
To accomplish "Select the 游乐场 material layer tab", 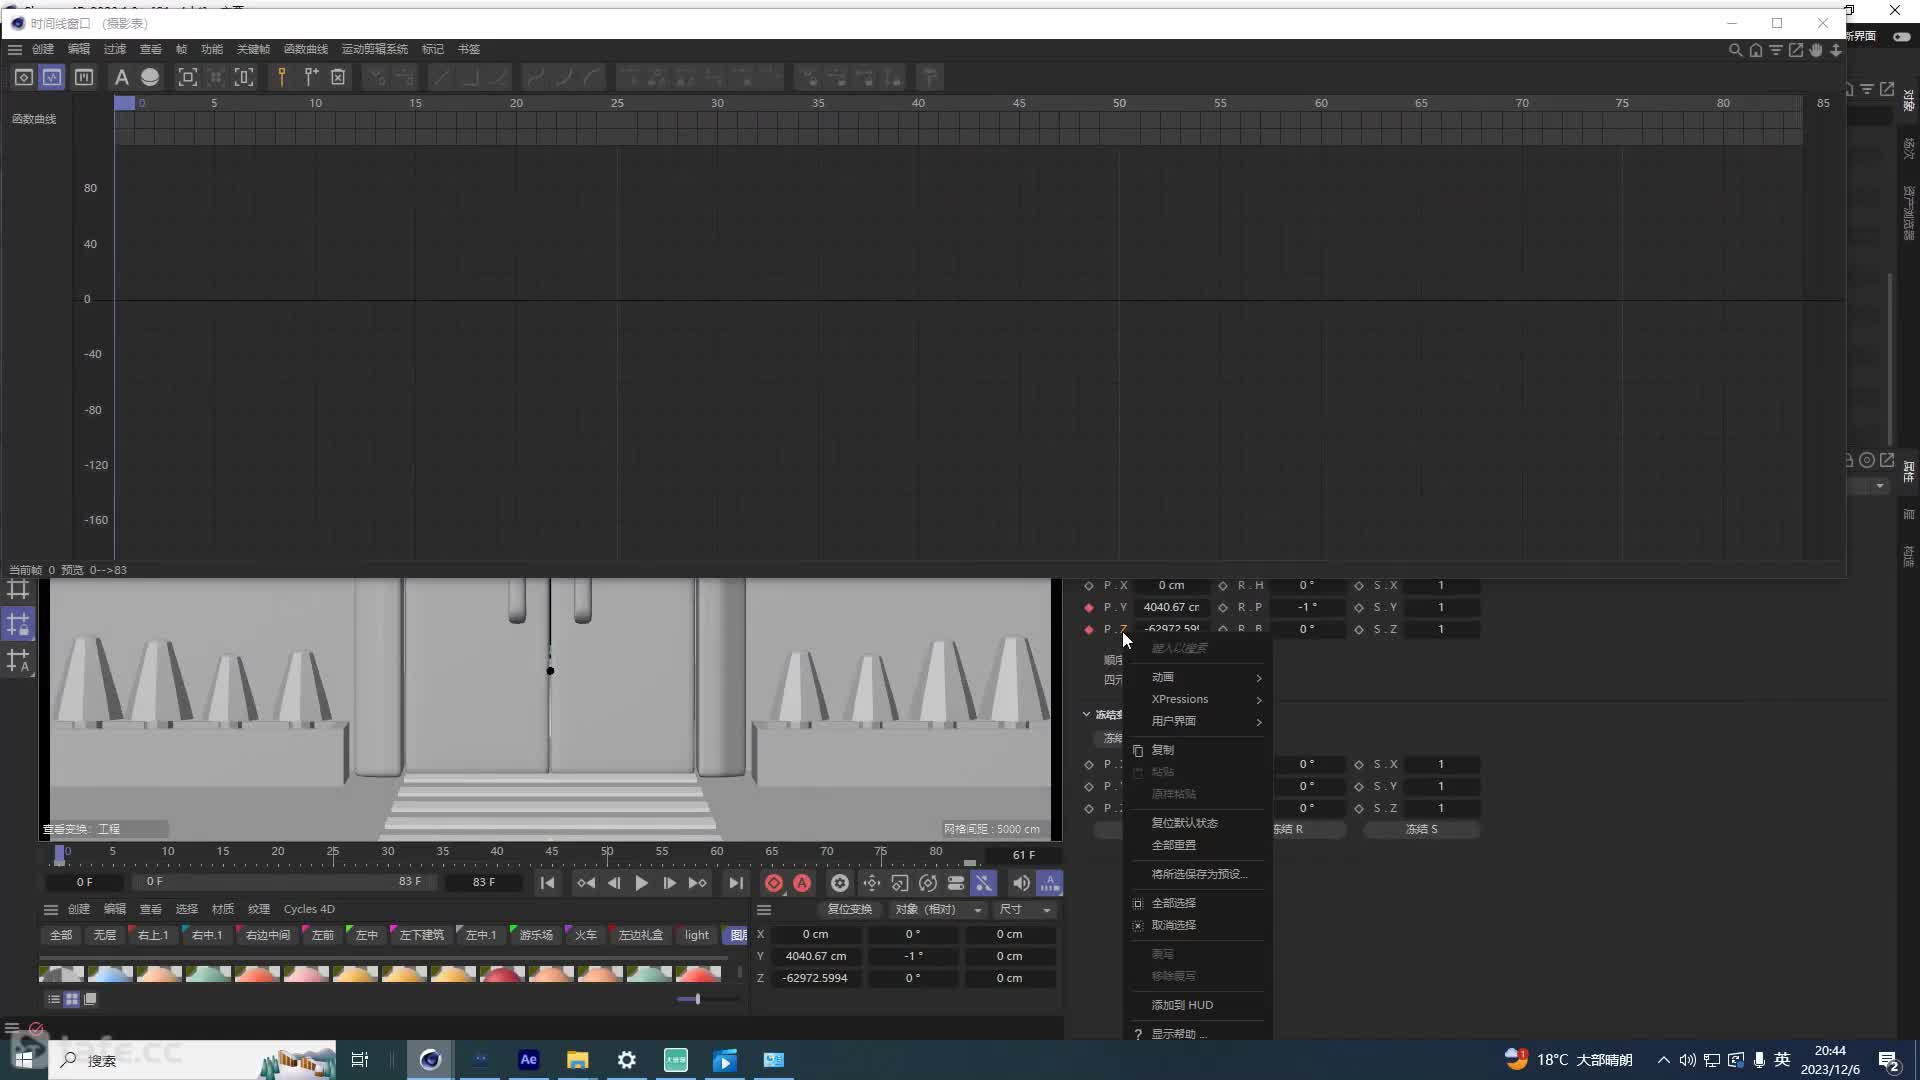I will (536, 935).
